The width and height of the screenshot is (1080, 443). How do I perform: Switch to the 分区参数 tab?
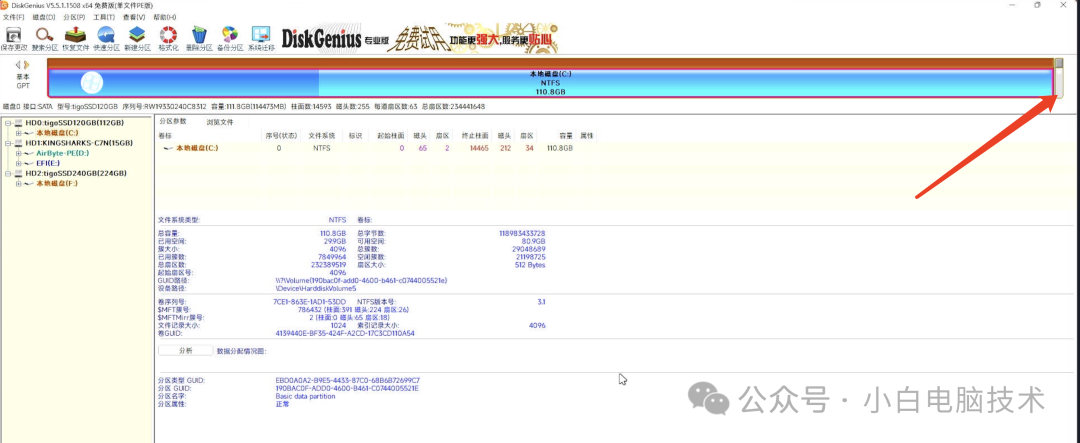(173, 121)
